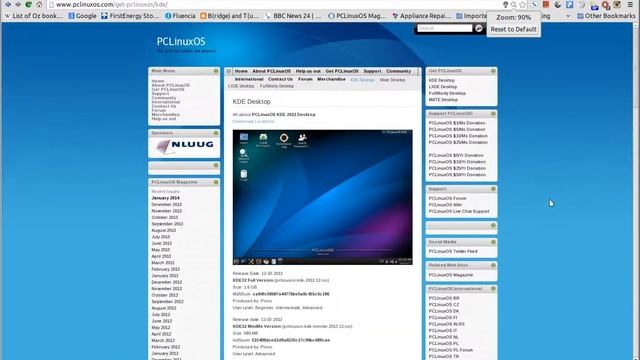Open Community in the top navigation
Screen dimensions: 640x360
click(x=398, y=71)
